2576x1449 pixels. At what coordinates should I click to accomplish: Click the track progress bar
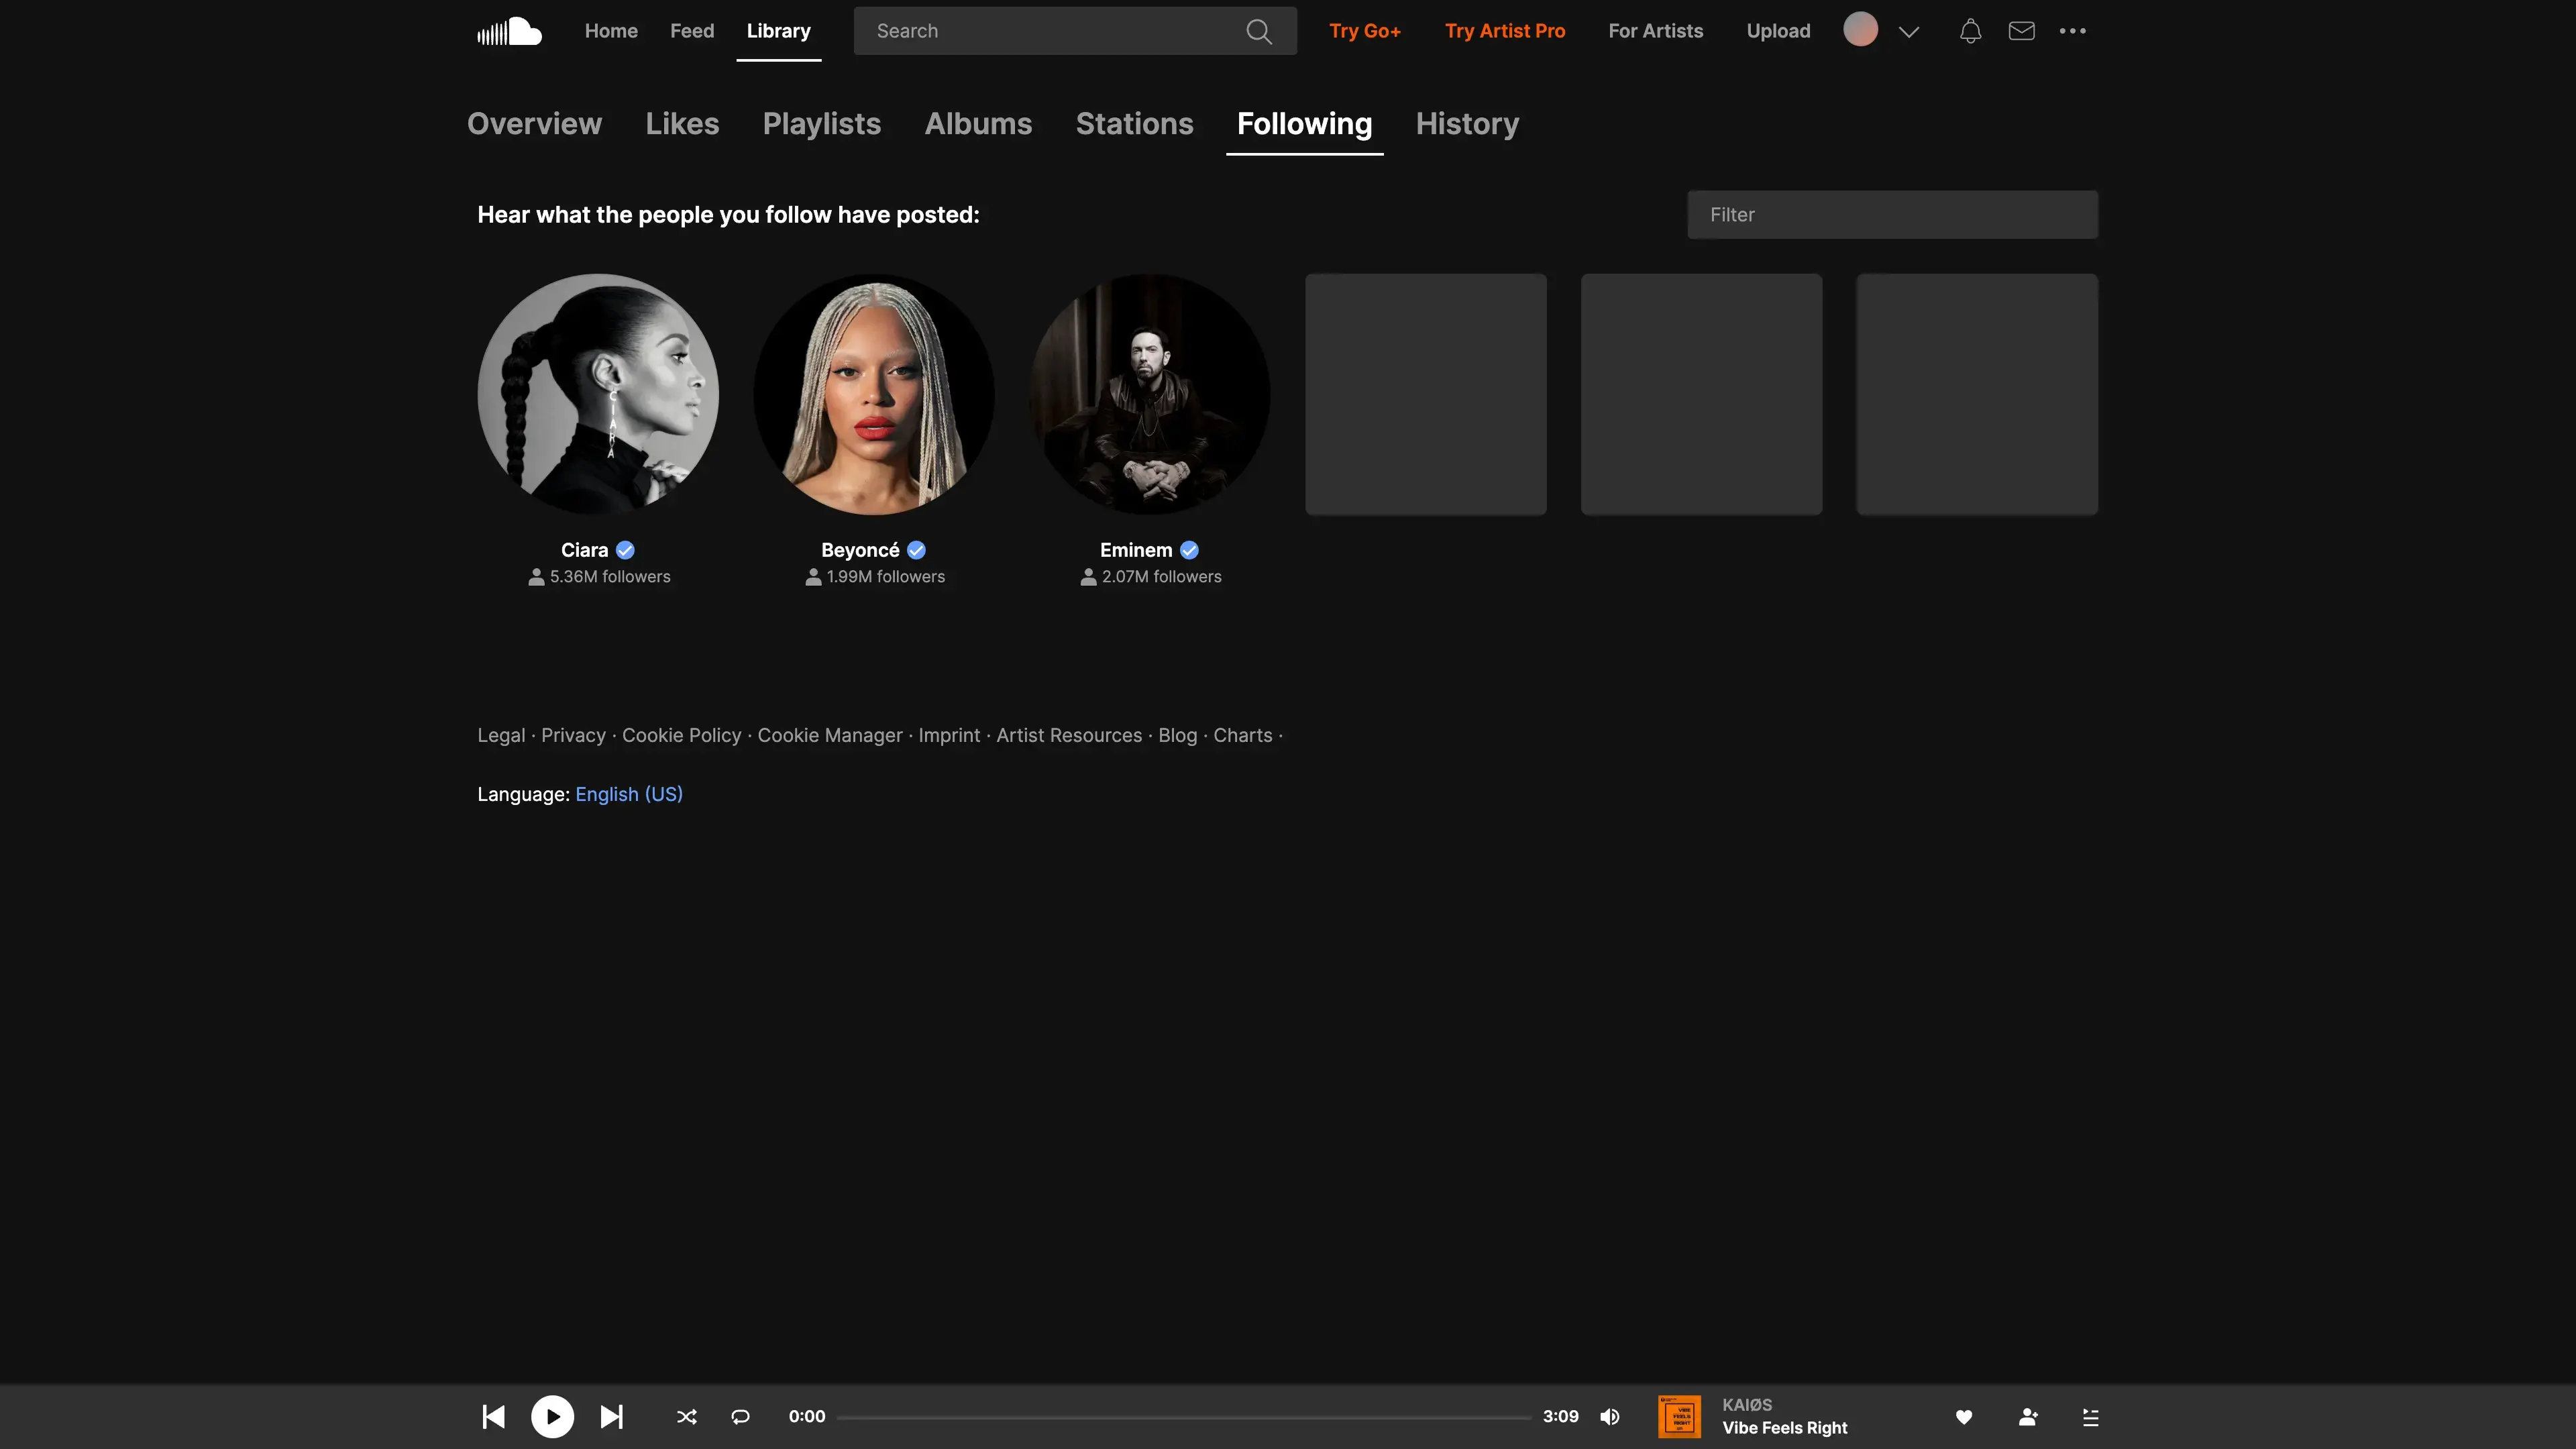tap(1183, 1417)
